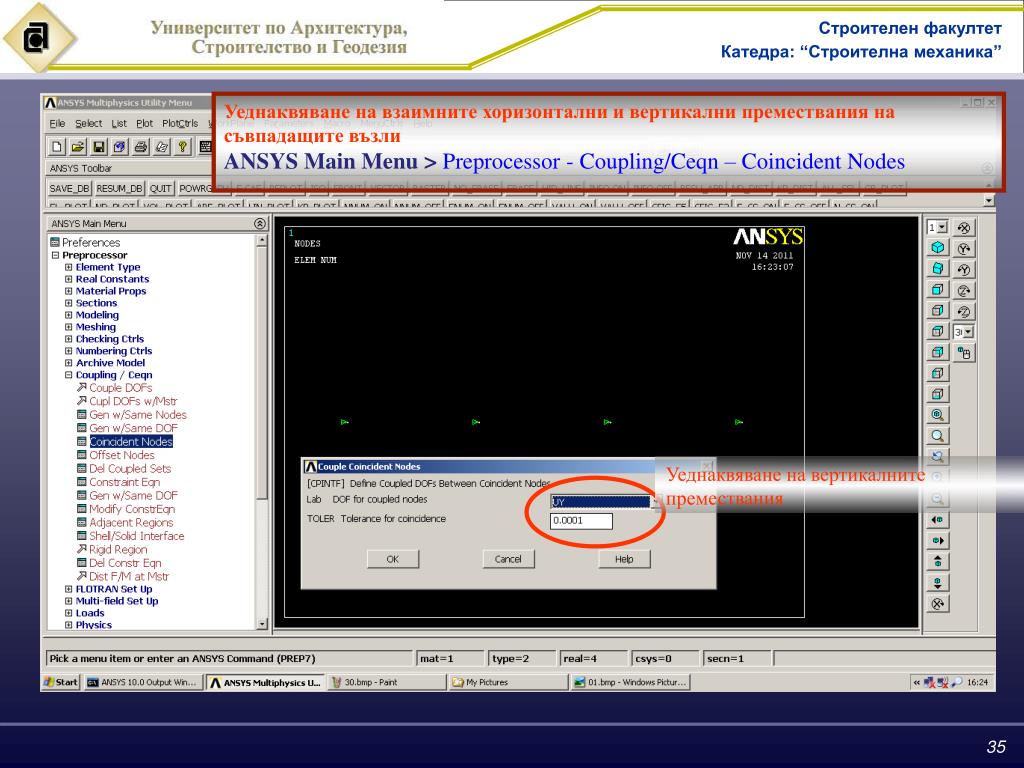This screenshot has width=1024, height=768.
Task: Click Cancel in Couple Coincident Nodes dialog
Action: click(508, 559)
